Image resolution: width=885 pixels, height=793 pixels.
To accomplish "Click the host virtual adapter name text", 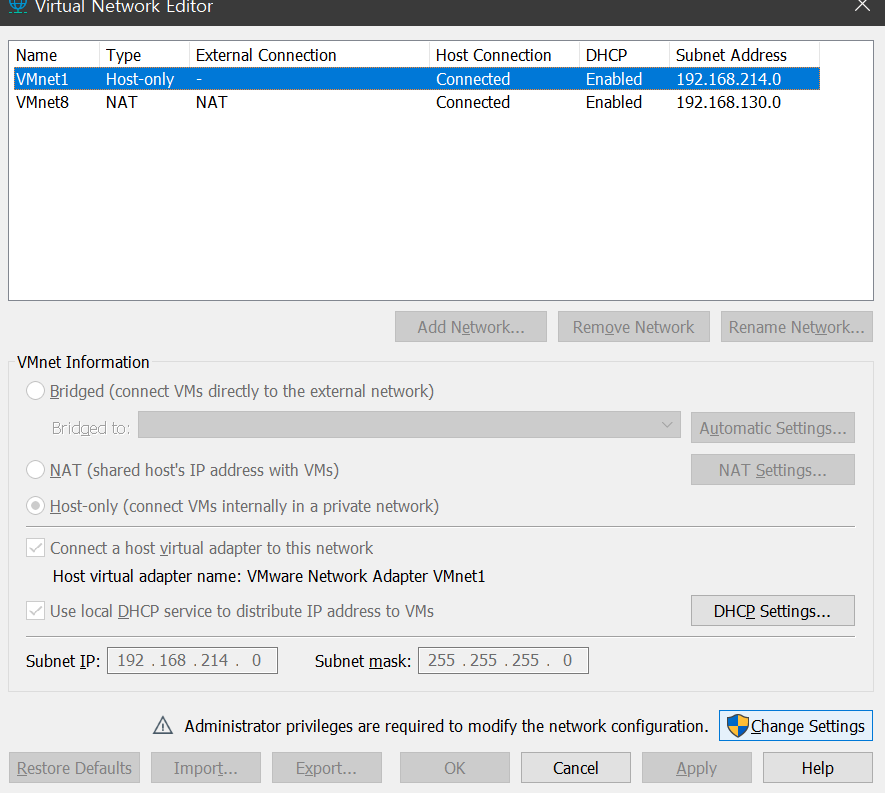I will tap(269, 576).
